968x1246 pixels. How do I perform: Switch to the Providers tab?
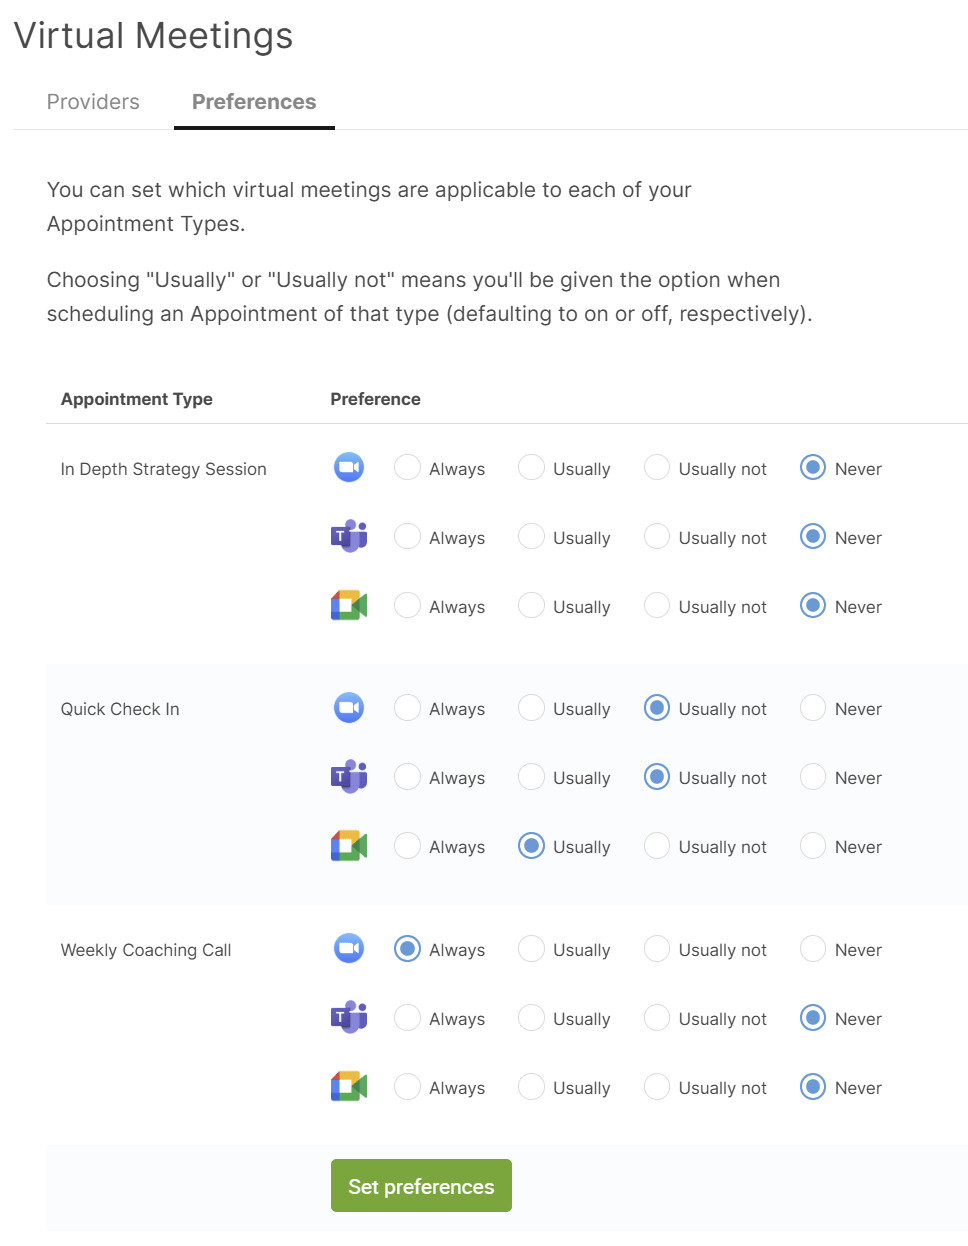coord(92,101)
